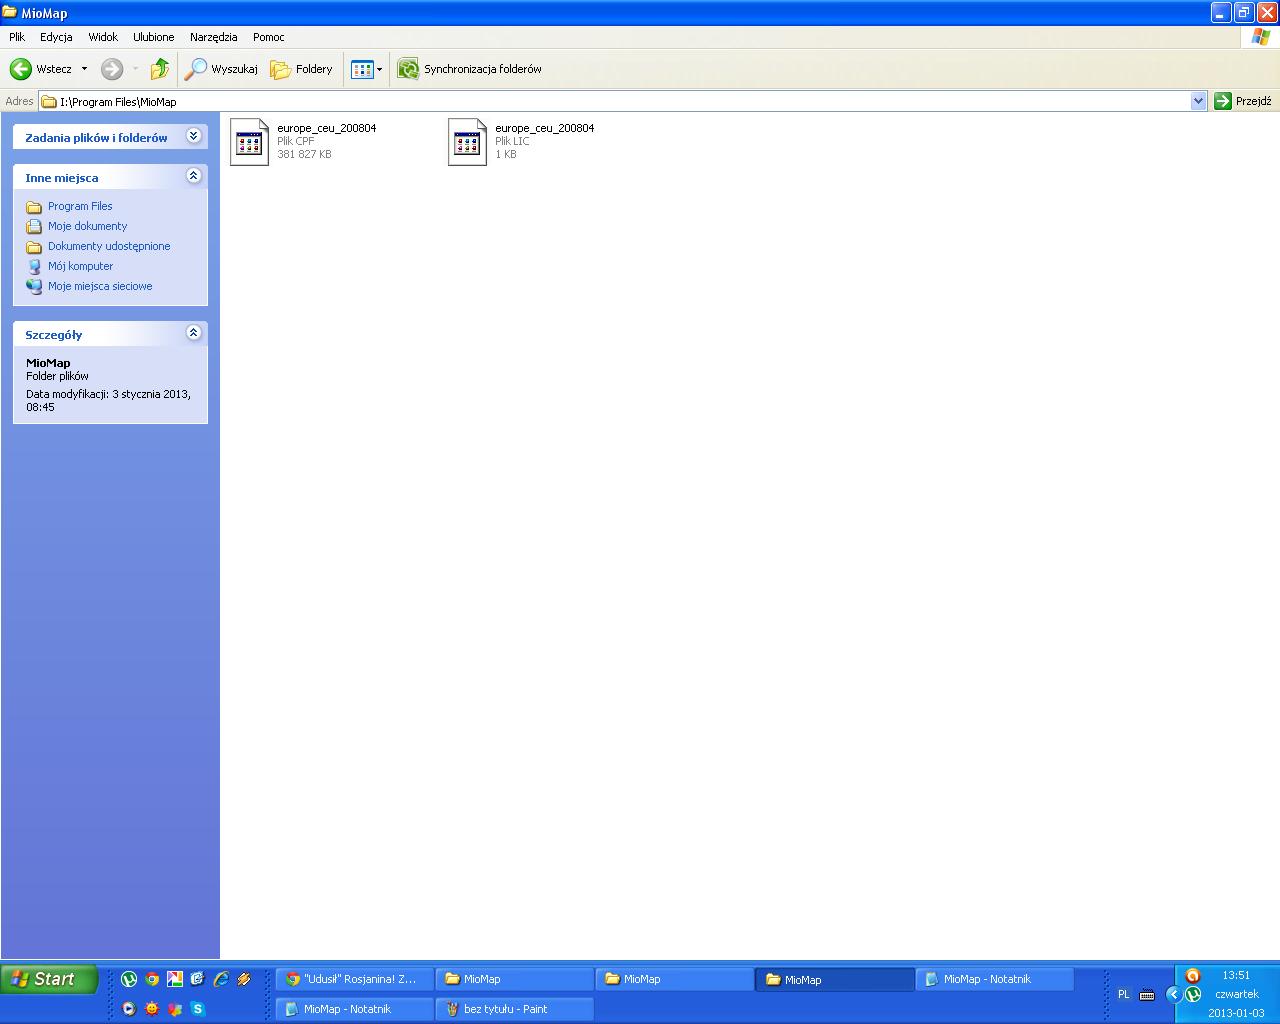Open the Plik menu
This screenshot has width=1280, height=1024.
(17, 37)
